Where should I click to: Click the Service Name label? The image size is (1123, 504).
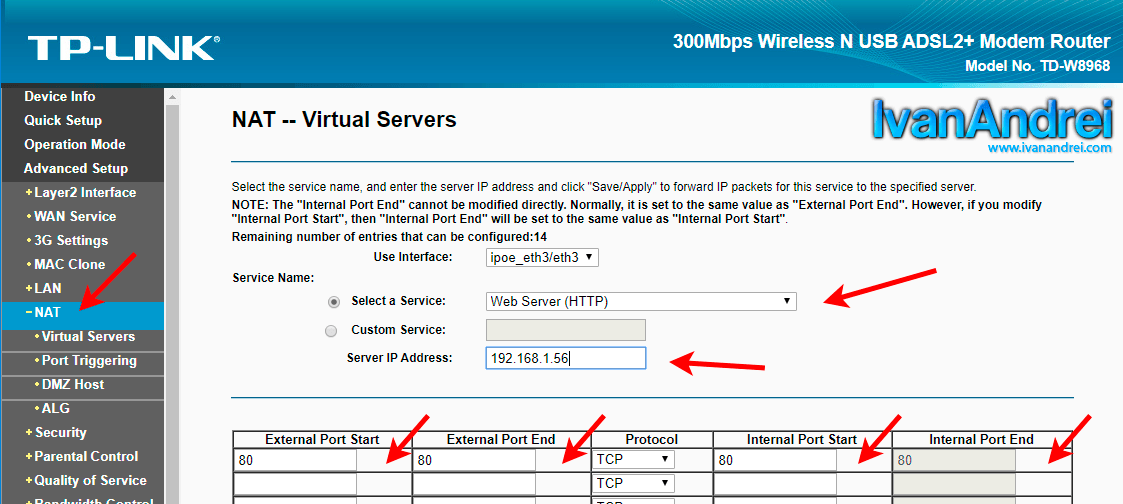point(274,278)
